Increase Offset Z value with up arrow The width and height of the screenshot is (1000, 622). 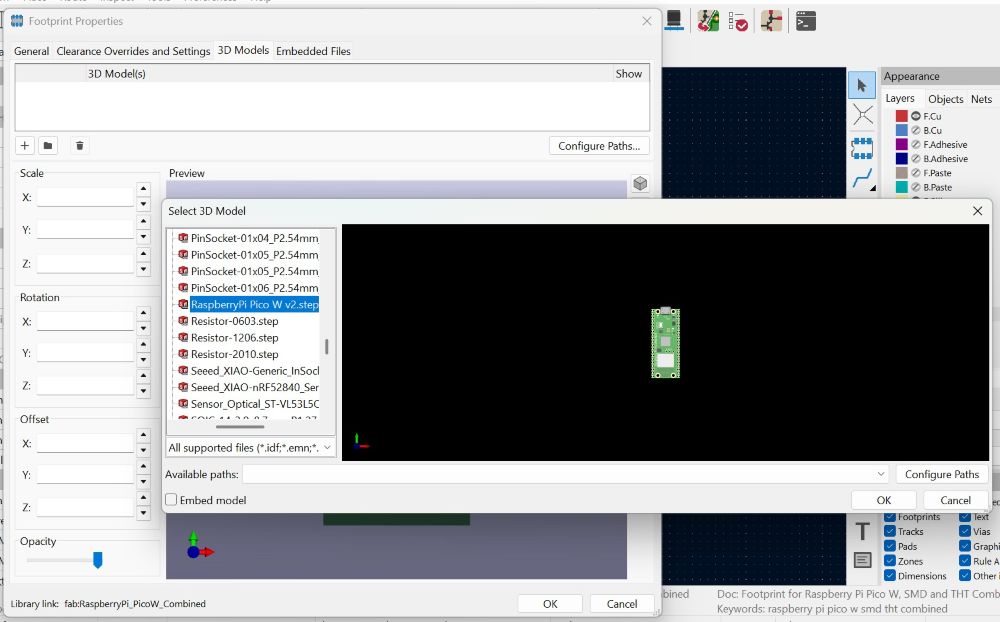[x=143, y=498]
